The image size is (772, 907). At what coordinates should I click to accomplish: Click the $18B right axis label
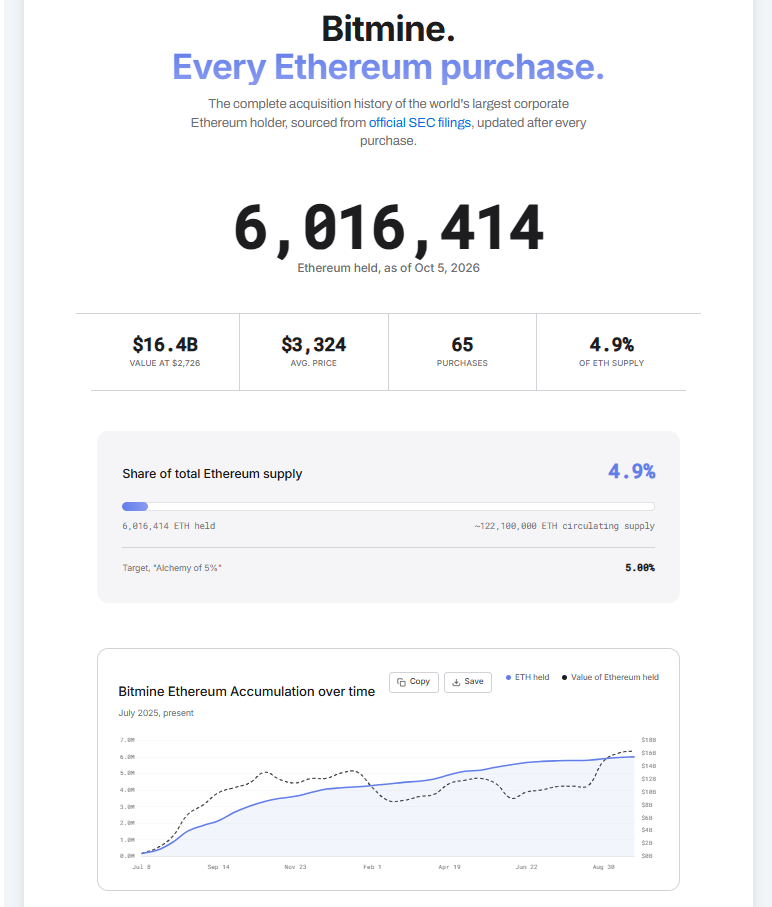click(x=648, y=740)
